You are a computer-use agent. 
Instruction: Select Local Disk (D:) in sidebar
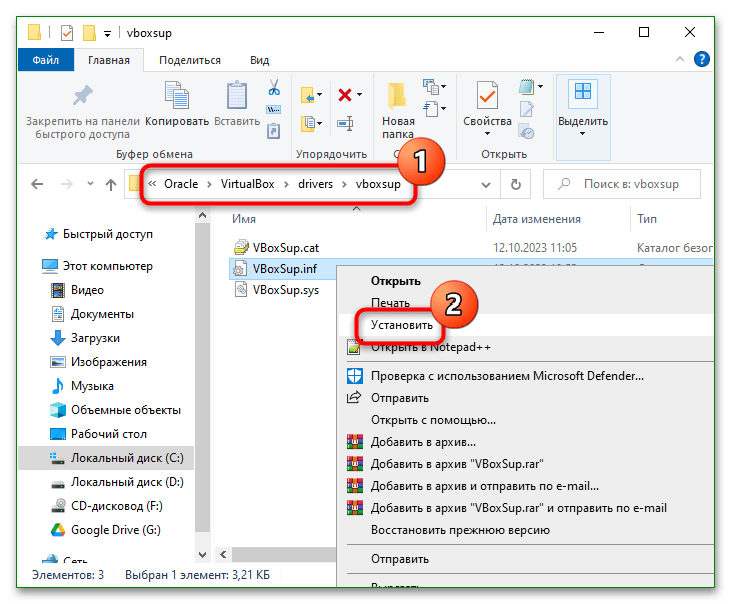point(117,482)
